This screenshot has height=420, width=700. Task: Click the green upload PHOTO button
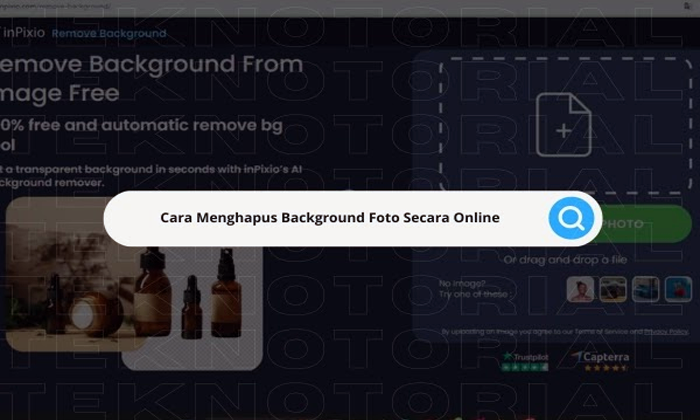645,224
